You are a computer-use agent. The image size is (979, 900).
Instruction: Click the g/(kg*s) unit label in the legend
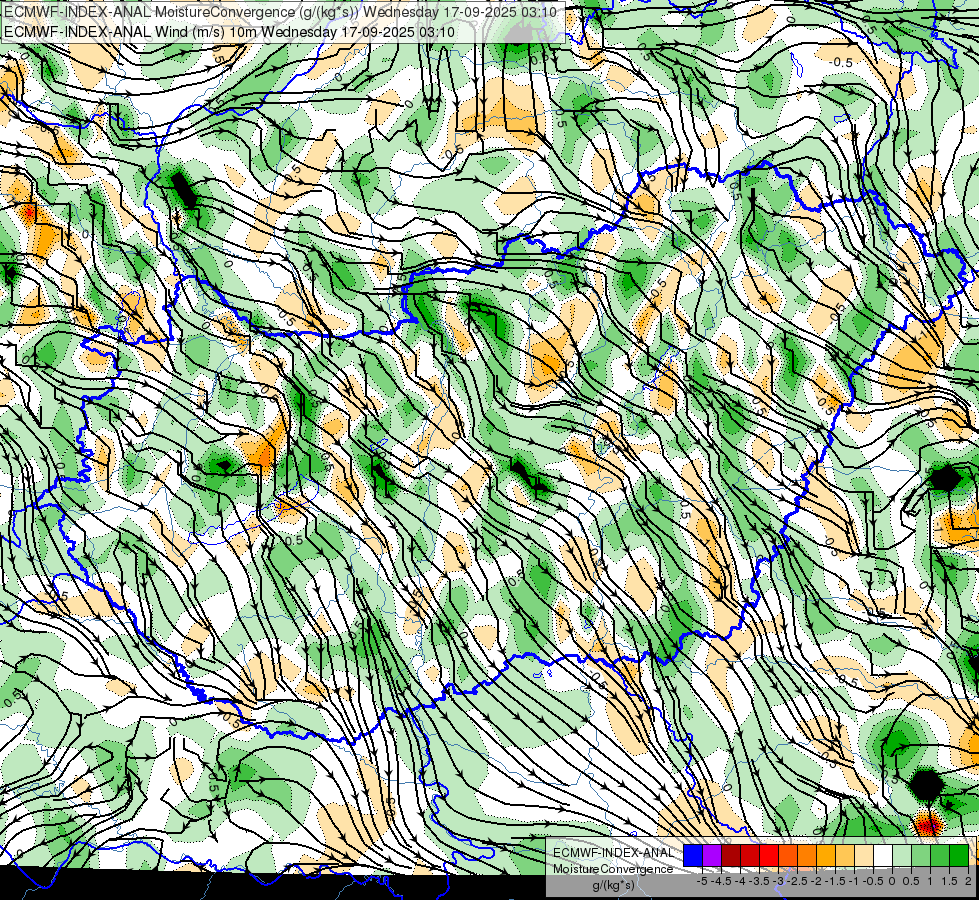click(614, 886)
